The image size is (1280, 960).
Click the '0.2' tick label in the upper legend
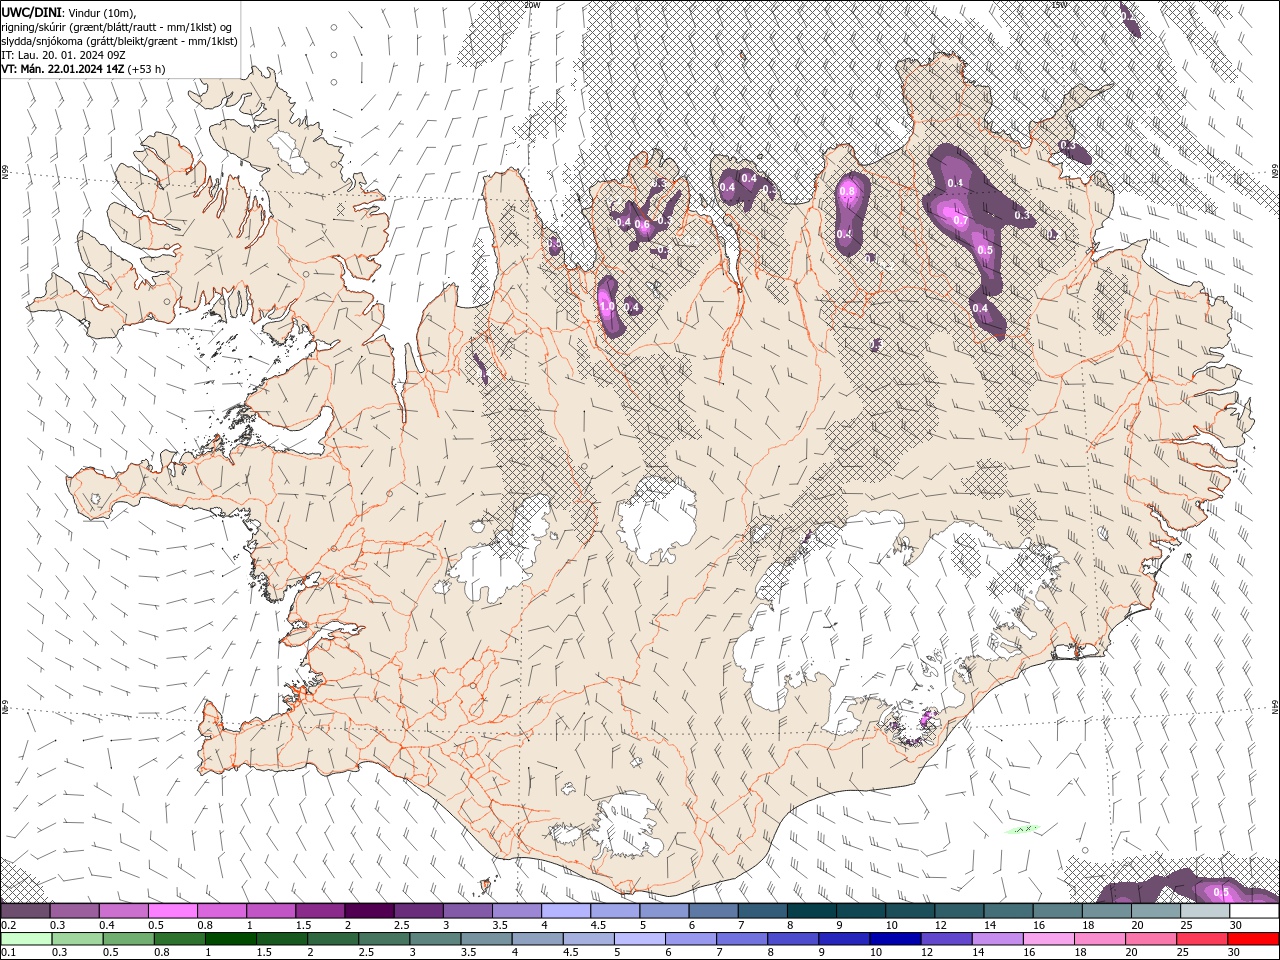(x=9, y=925)
